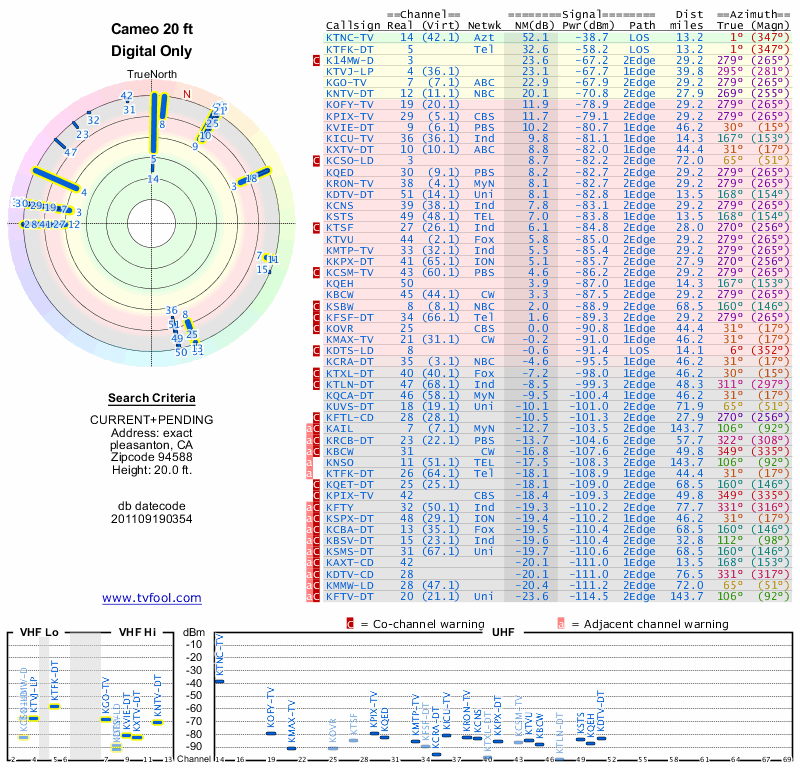Click the KBSV-DT callsign
Viewport: 800px width, 768px height.
(x=350, y=540)
